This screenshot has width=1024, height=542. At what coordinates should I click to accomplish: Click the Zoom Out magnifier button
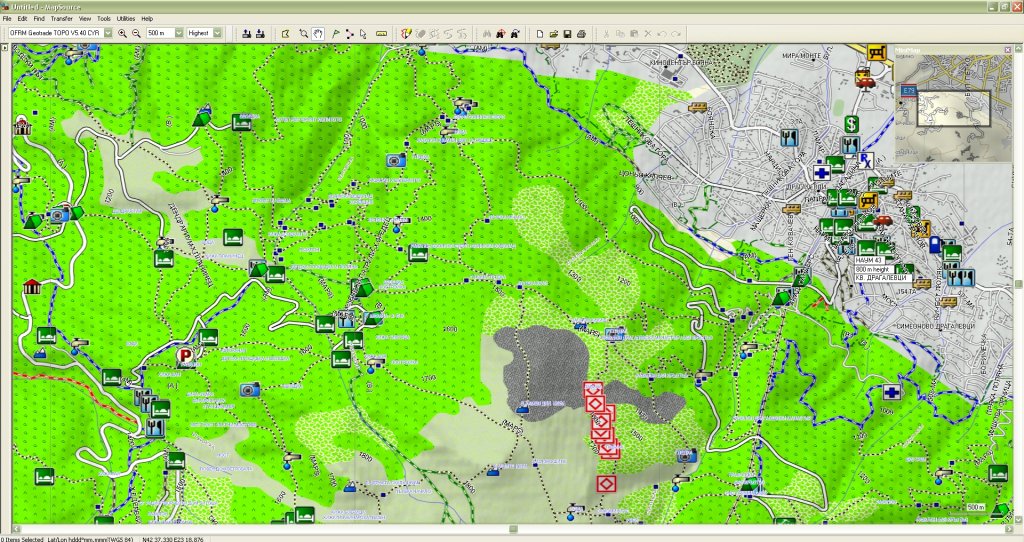135,33
